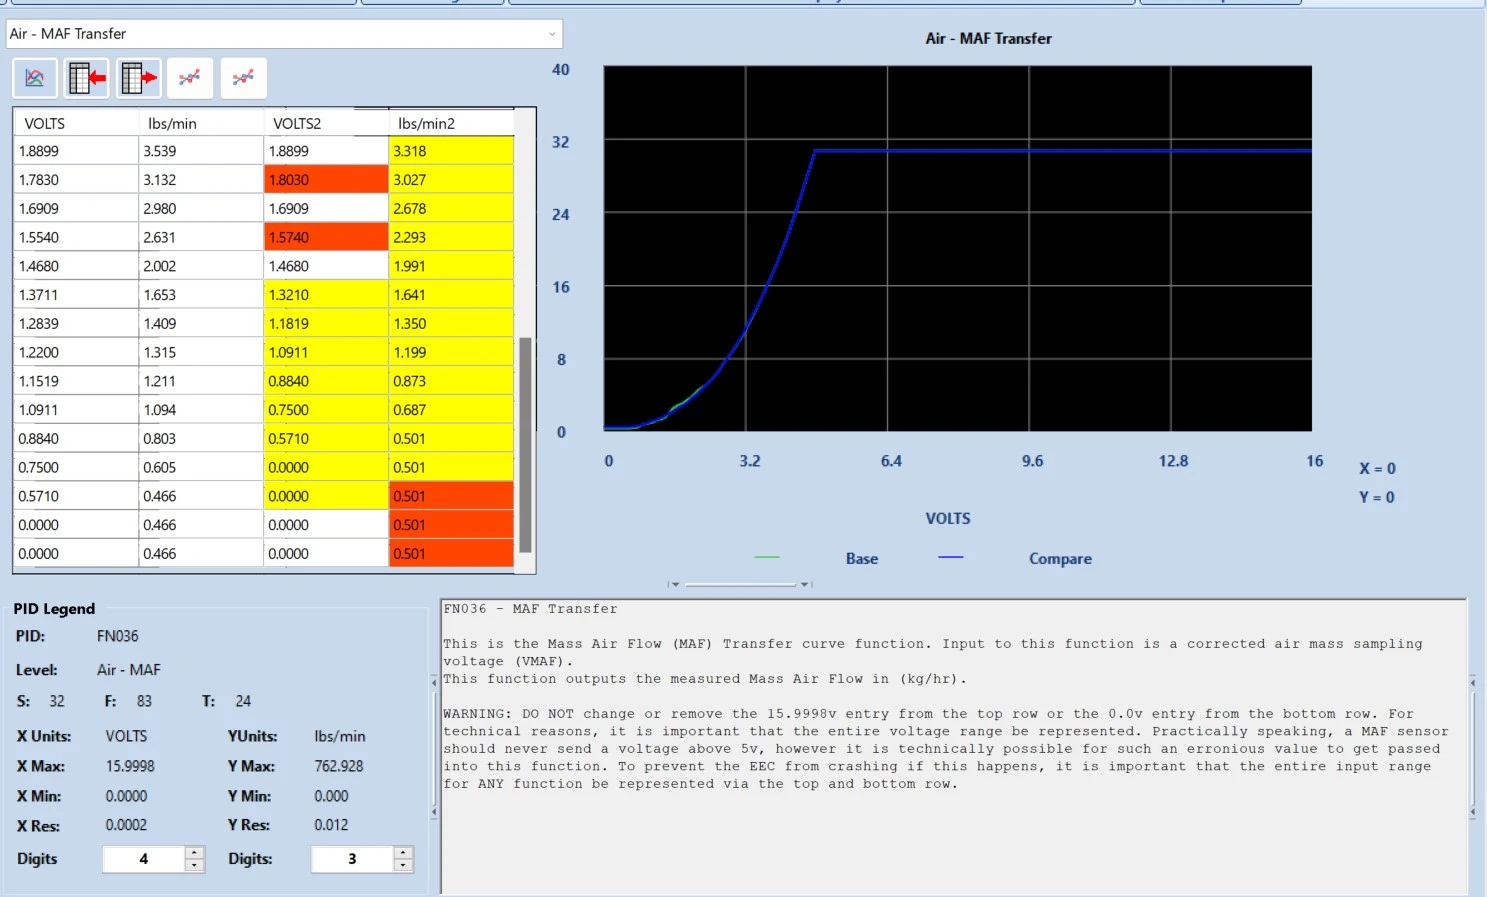
Task: Click the rightmost scatter-line toolbar icon
Action: click(x=243, y=78)
